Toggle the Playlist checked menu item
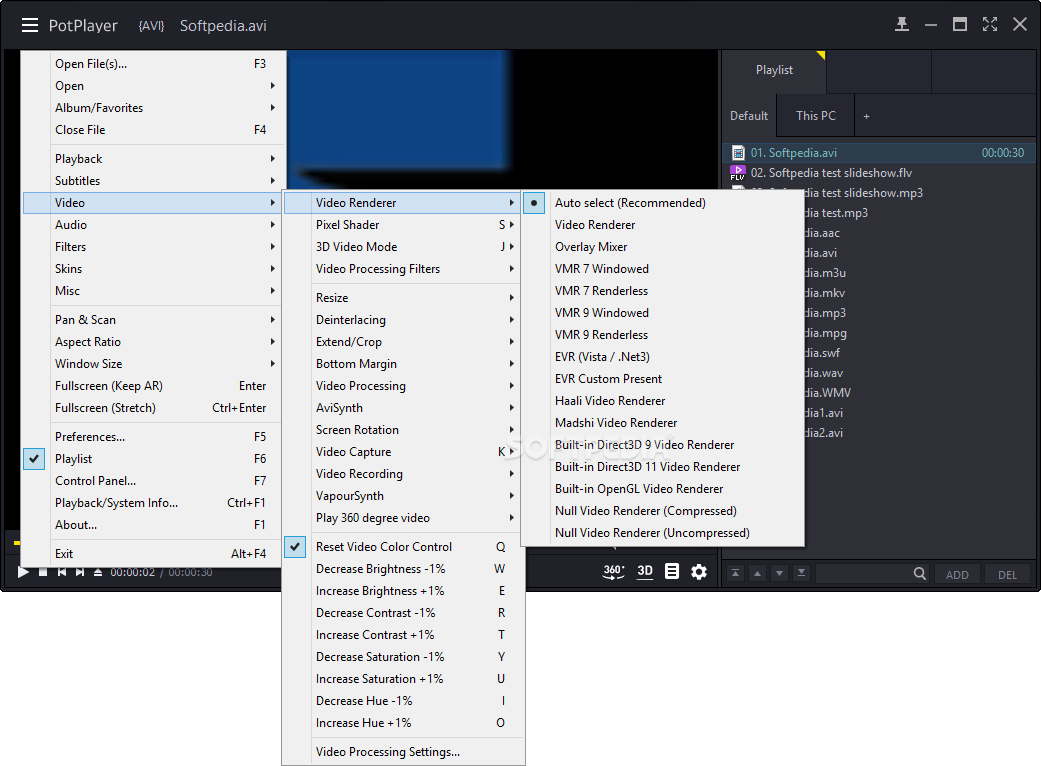The height and width of the screenshot is (766, 1041). click(x=153, y=459)
